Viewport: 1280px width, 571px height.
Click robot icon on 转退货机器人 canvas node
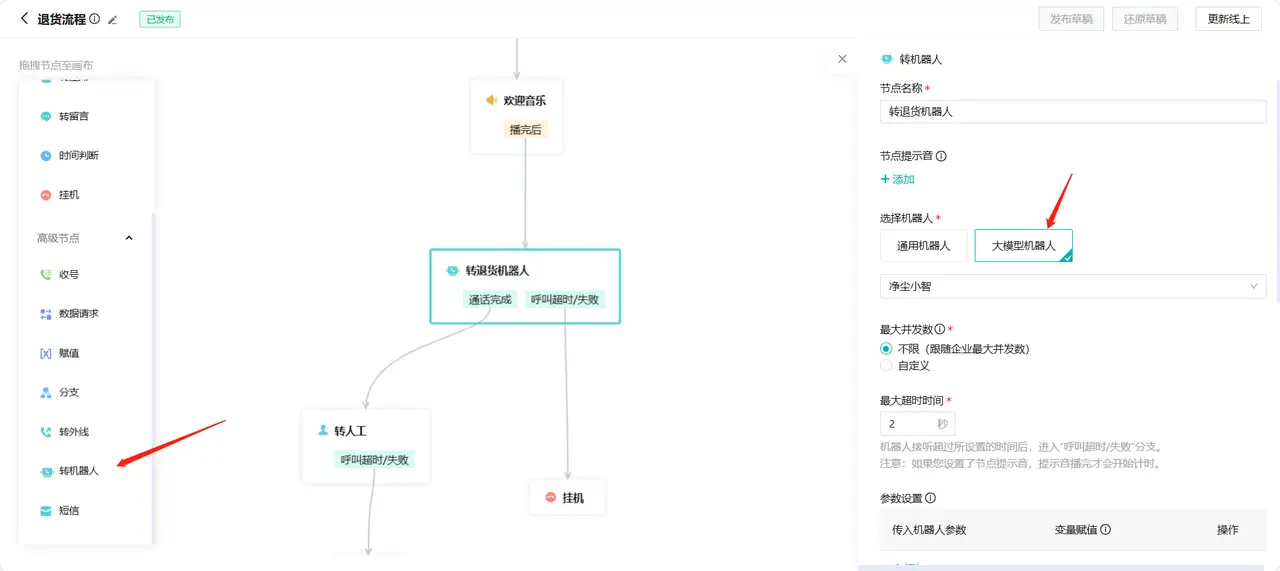click(452, 270)
